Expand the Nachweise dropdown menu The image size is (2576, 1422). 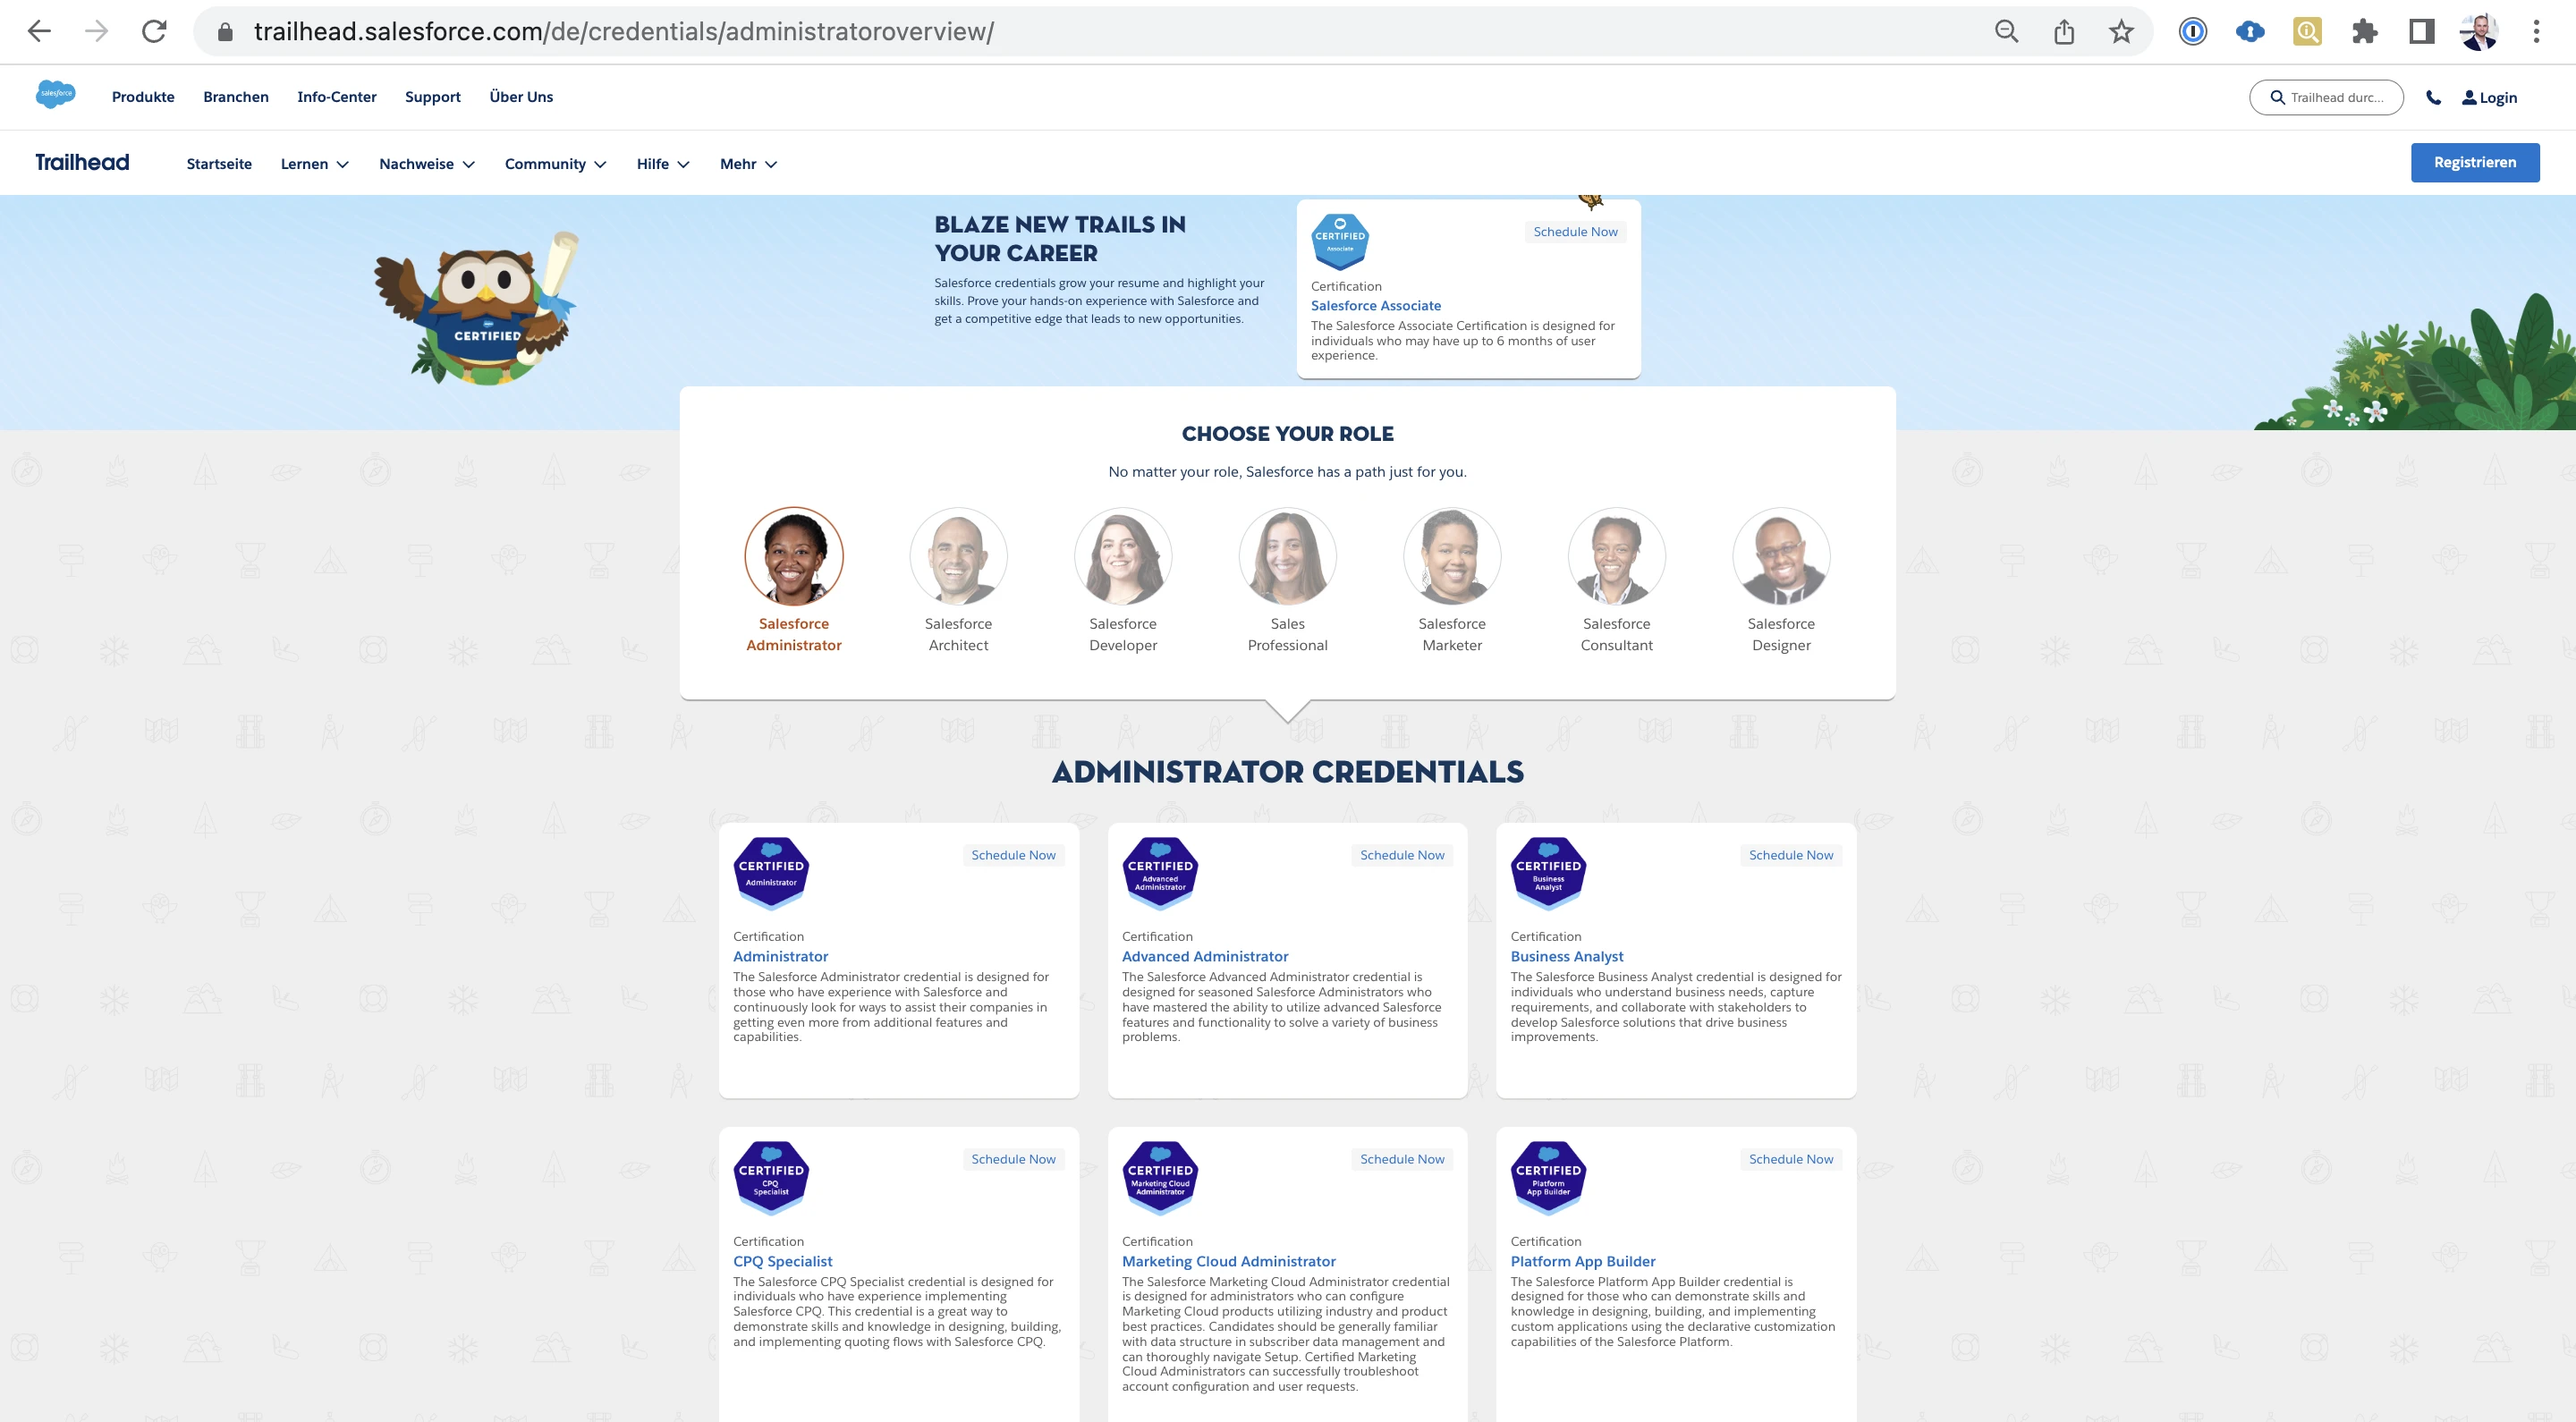[427, 164]
